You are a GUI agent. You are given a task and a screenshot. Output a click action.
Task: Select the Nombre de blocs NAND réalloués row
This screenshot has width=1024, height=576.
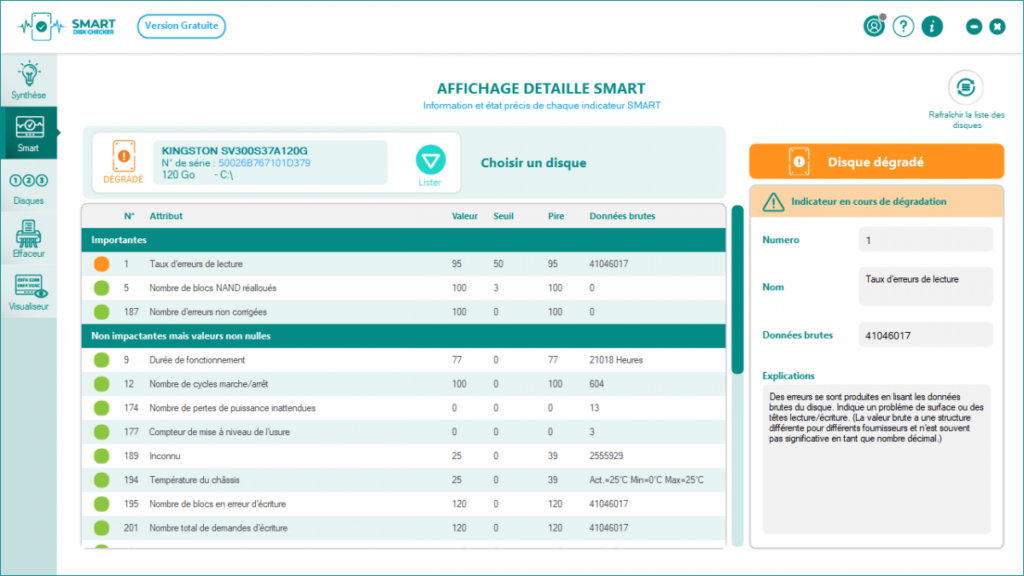[x=404, y=288]
